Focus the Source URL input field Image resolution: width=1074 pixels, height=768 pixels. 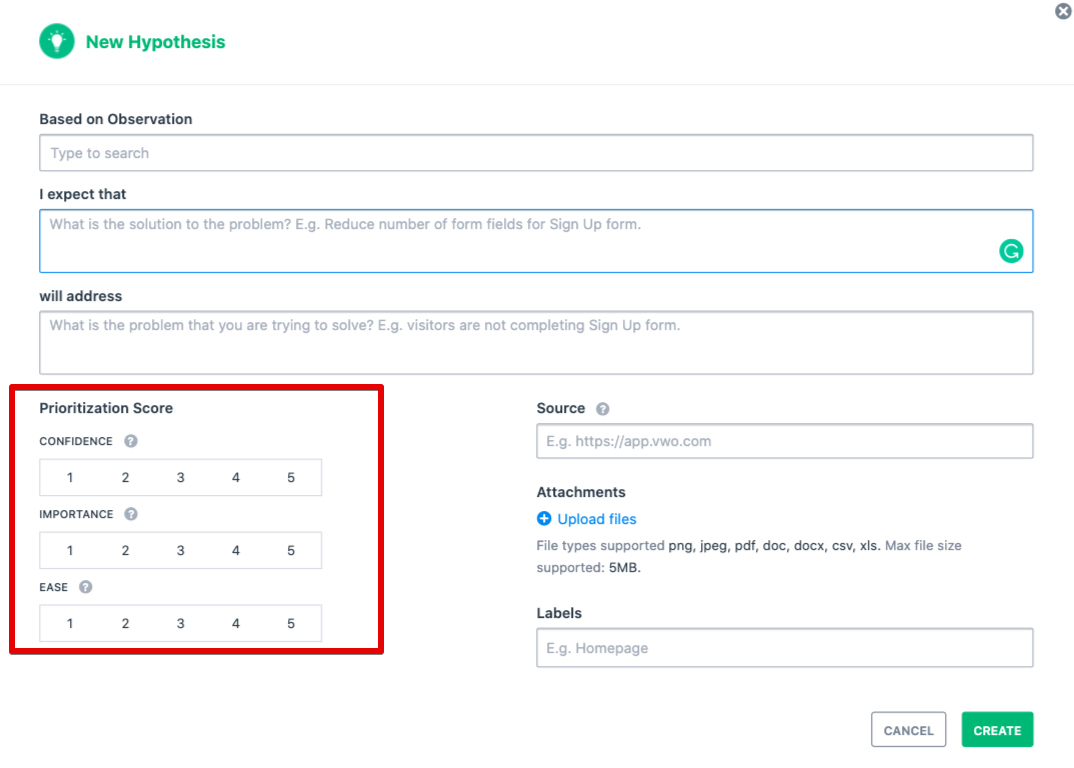tap(785, 441)
